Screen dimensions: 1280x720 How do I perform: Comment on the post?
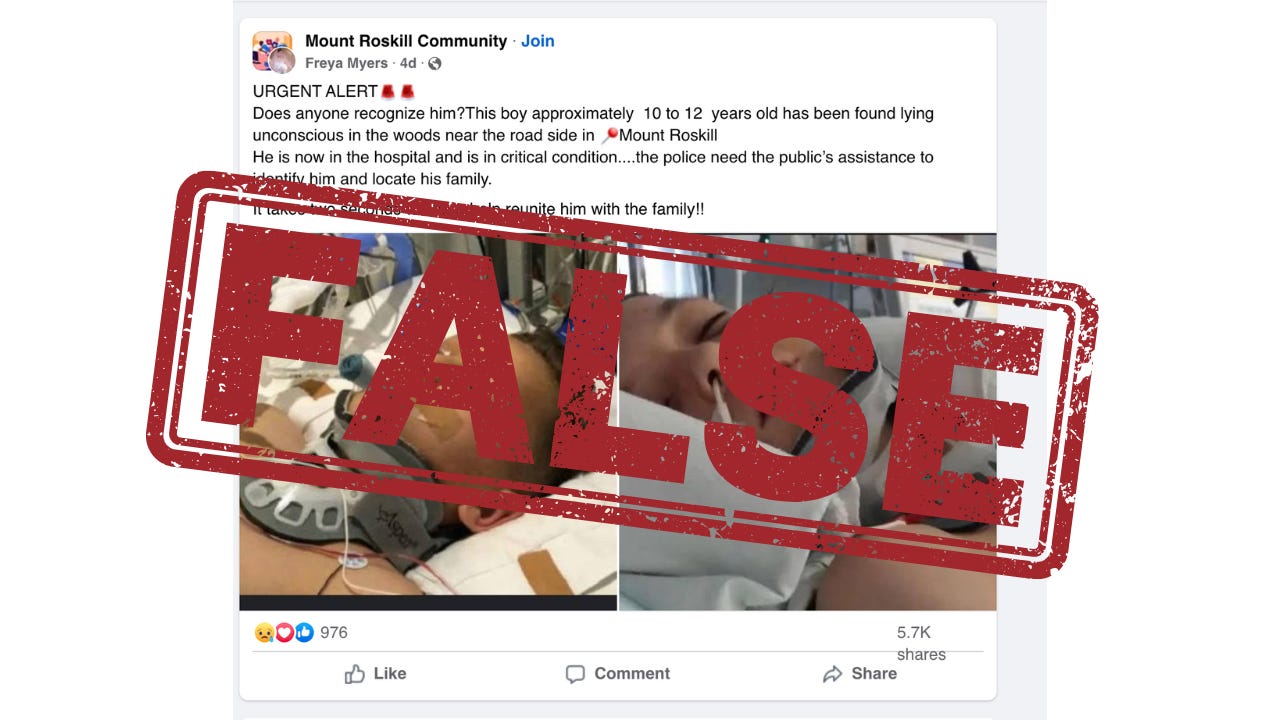[617, 674]
